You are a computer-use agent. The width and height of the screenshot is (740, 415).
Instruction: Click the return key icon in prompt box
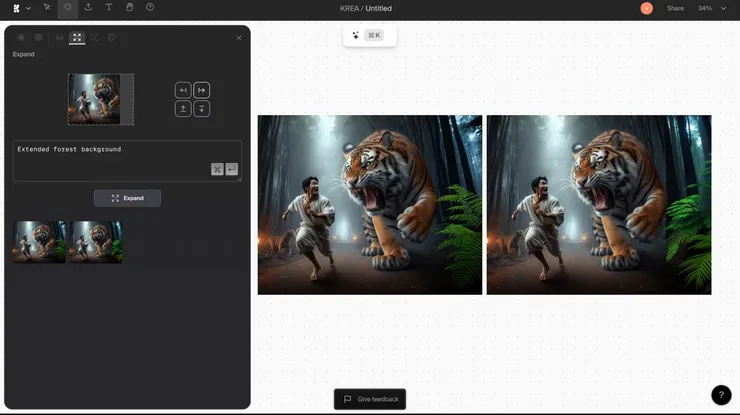[x=232, y=169]
